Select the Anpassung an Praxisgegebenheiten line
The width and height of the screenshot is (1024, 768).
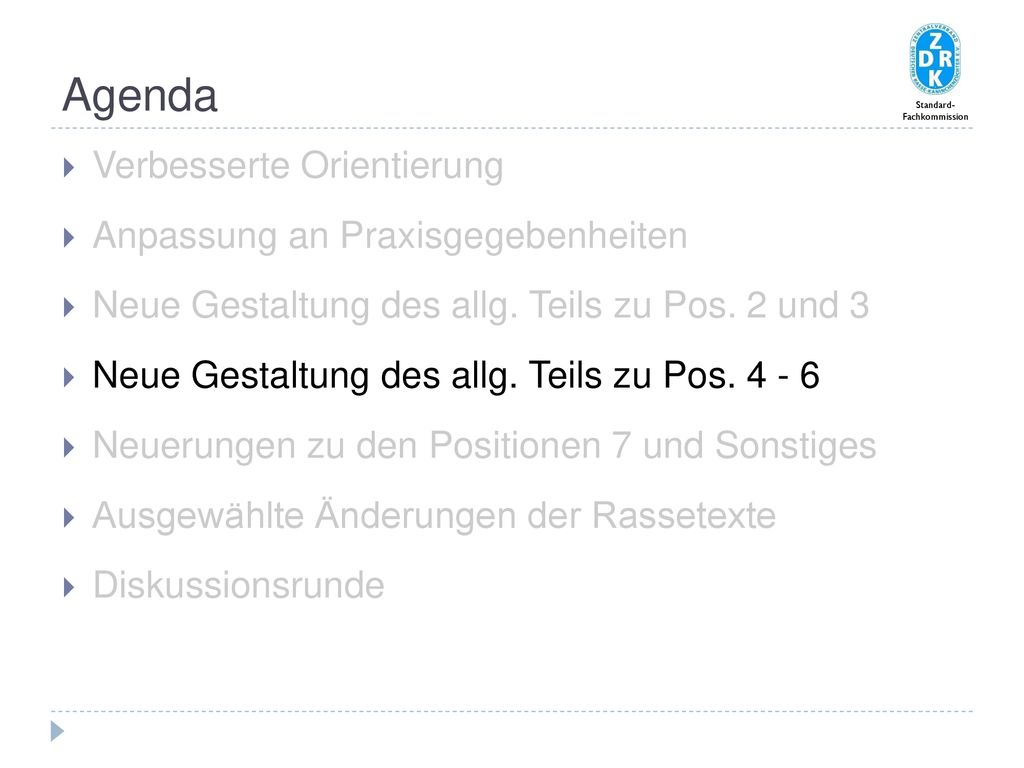click(x=390, y=236)
